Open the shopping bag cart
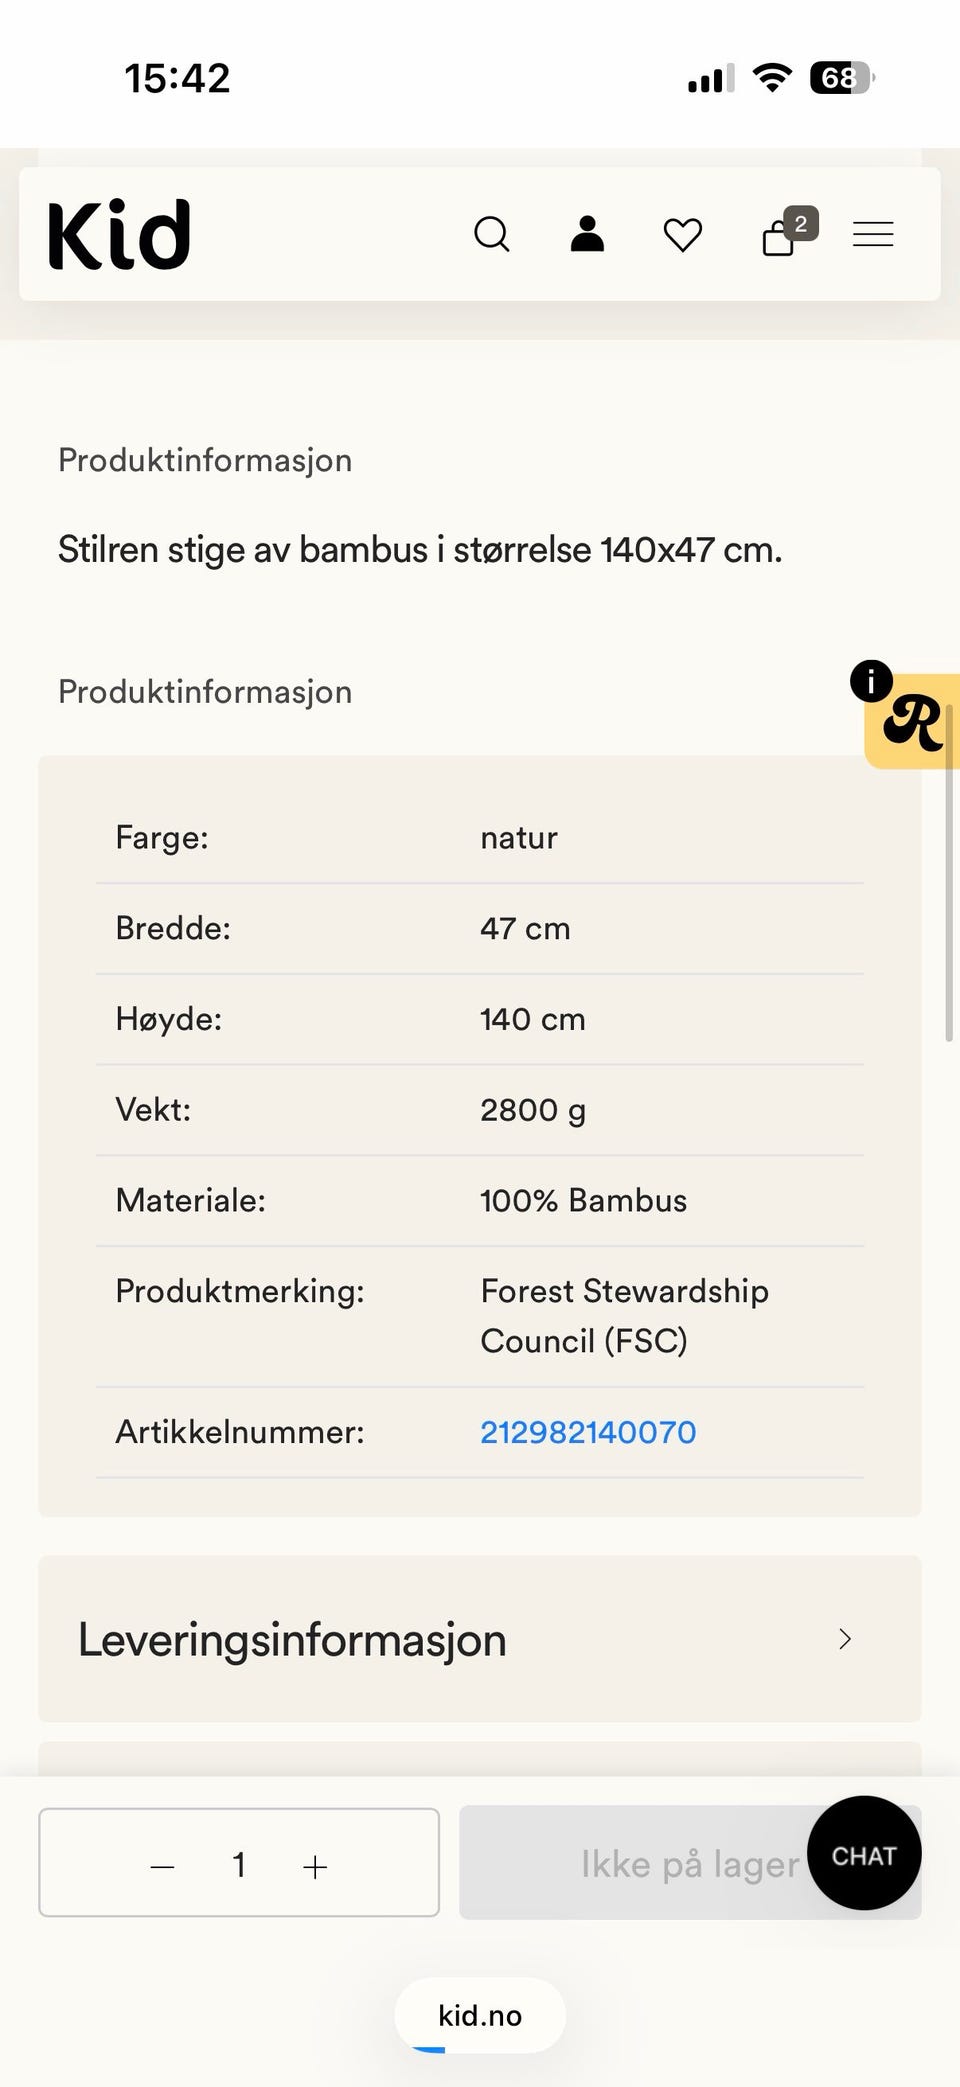The width and height of the screenshot is (960, 2087). click(778, 238)
